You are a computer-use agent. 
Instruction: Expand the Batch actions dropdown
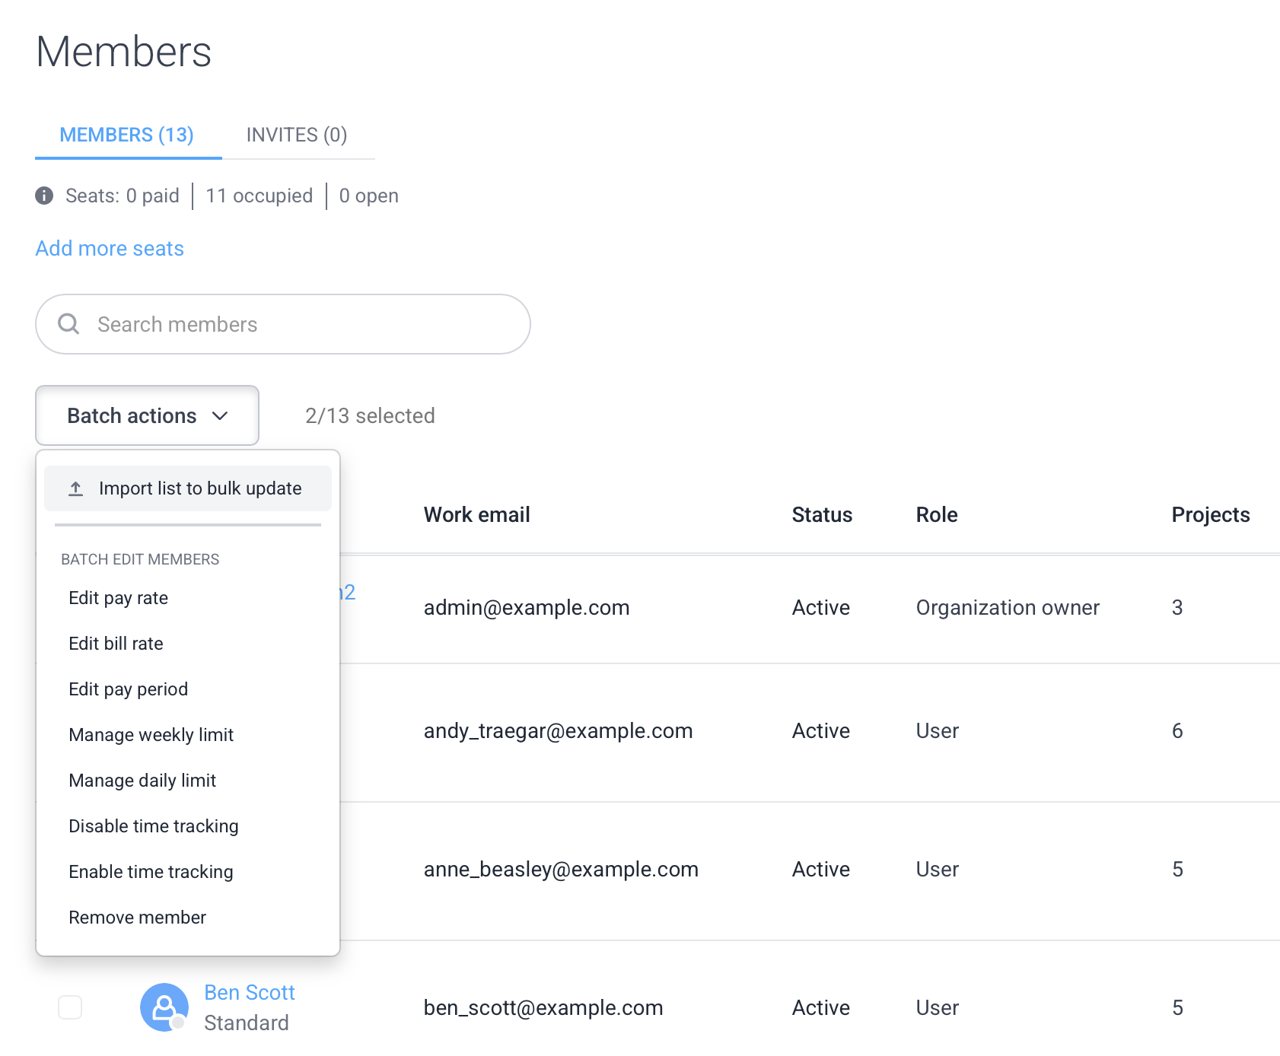[x=147, y=416]
